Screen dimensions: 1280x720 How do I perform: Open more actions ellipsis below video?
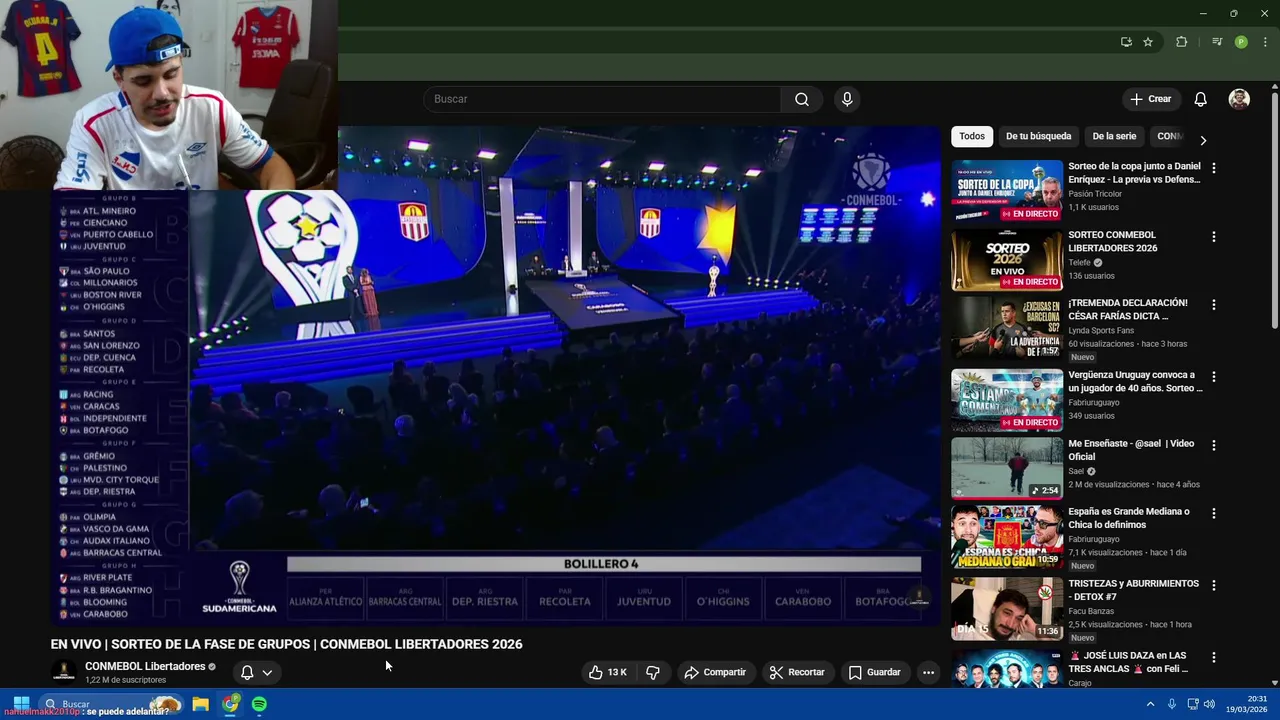pos(928,672)
